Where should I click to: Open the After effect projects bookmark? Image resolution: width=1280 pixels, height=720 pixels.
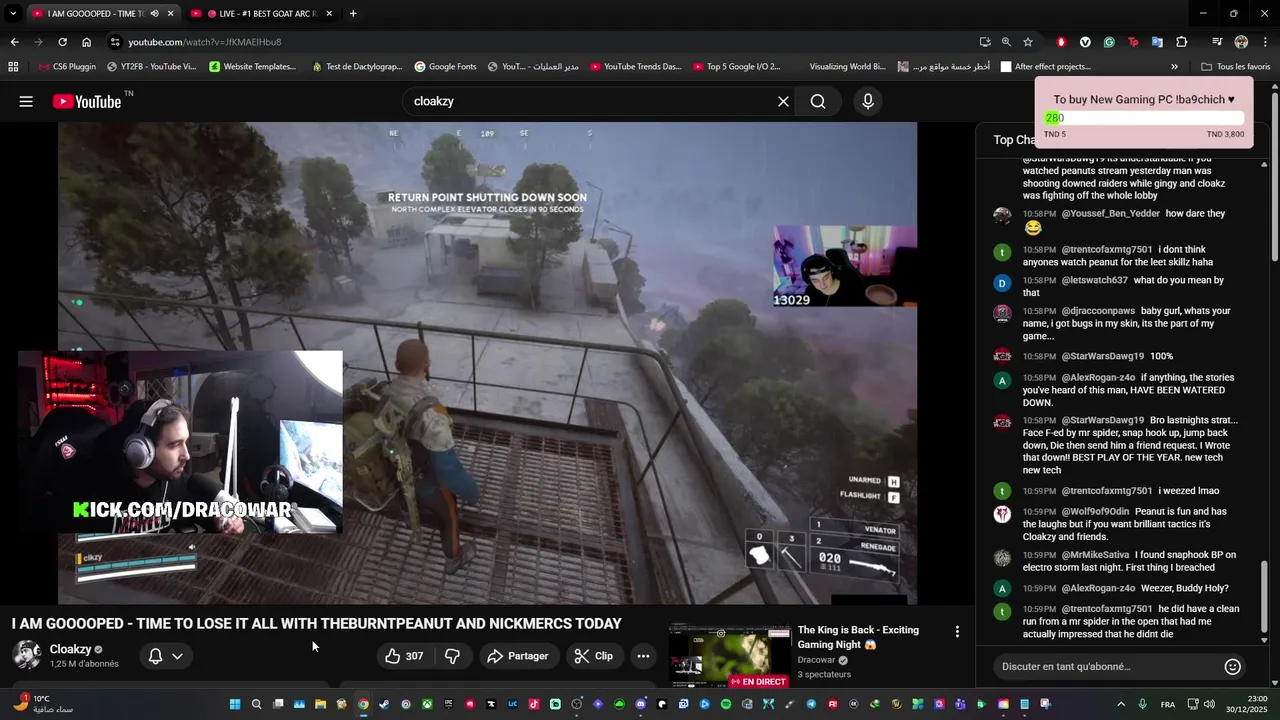[x=1046, y=67]
